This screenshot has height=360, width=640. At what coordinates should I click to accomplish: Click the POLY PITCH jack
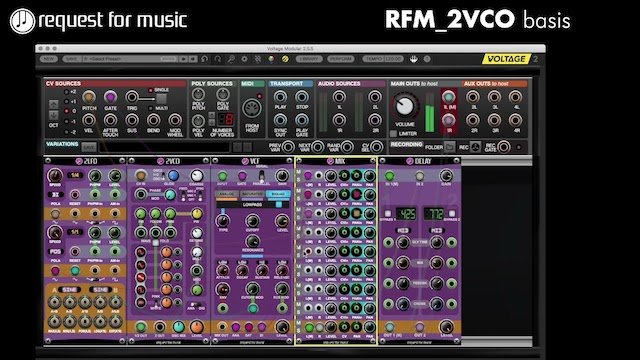198,95
